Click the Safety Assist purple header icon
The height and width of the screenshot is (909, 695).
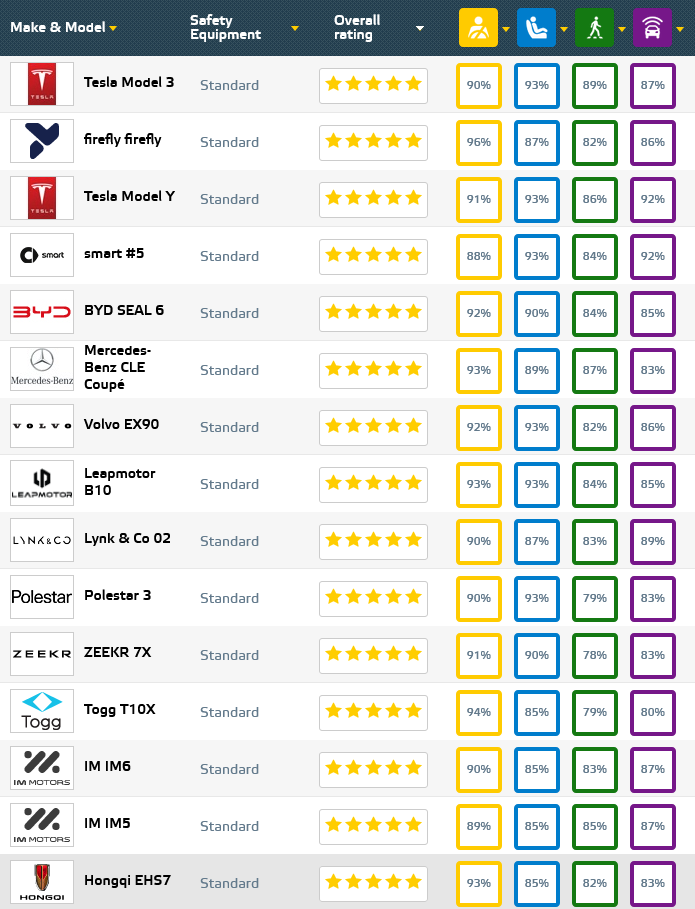pyautogui.click(x=652, y=28)
